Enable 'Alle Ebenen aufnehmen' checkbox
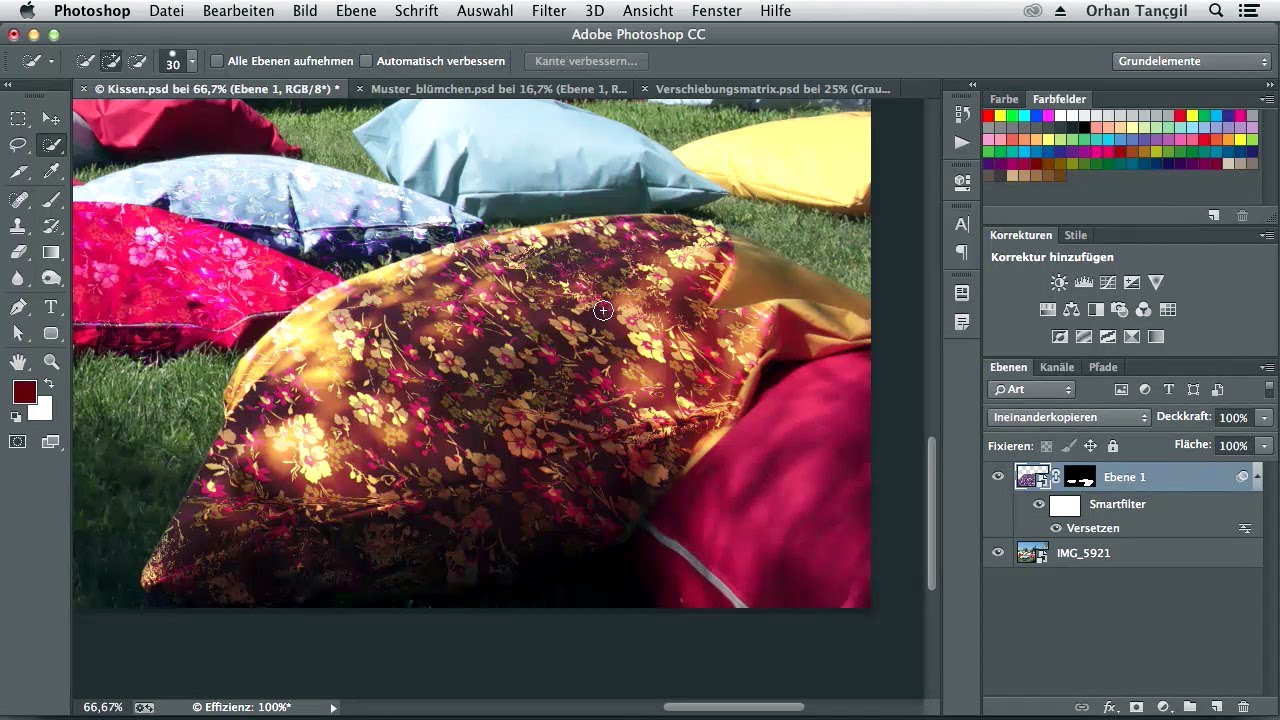The width and height of the screenshot is (1280, 720). [217, 61]
